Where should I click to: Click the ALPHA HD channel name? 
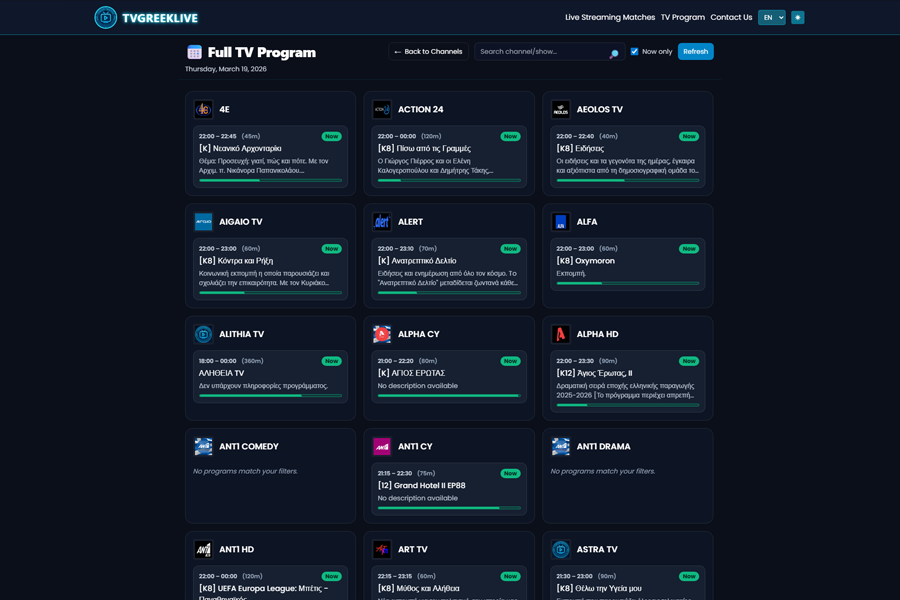click(597, 334)
